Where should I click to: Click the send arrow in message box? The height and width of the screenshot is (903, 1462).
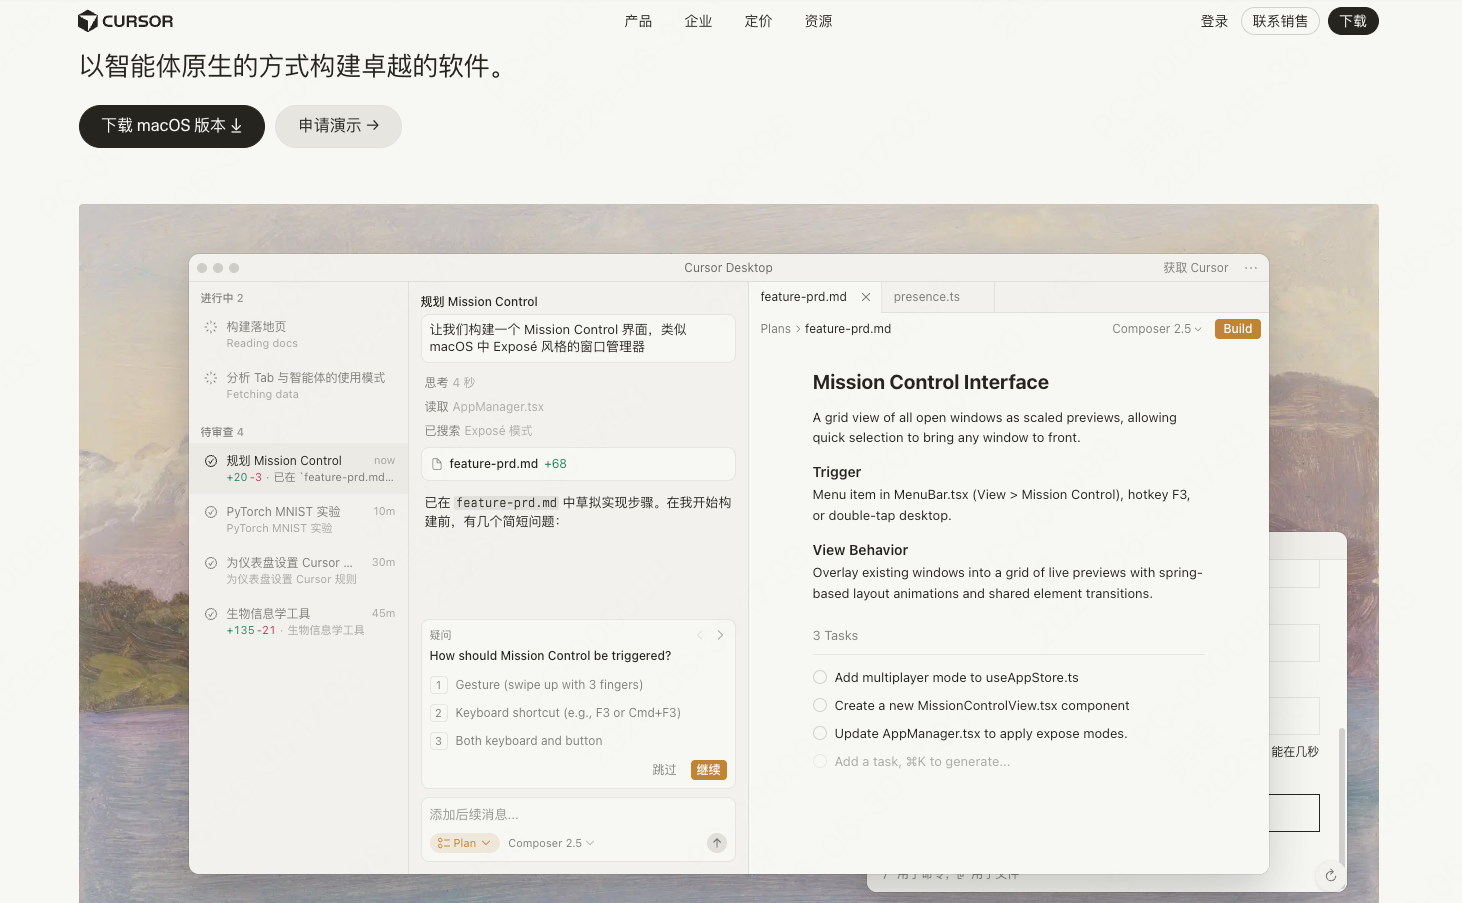coord(717,843)
